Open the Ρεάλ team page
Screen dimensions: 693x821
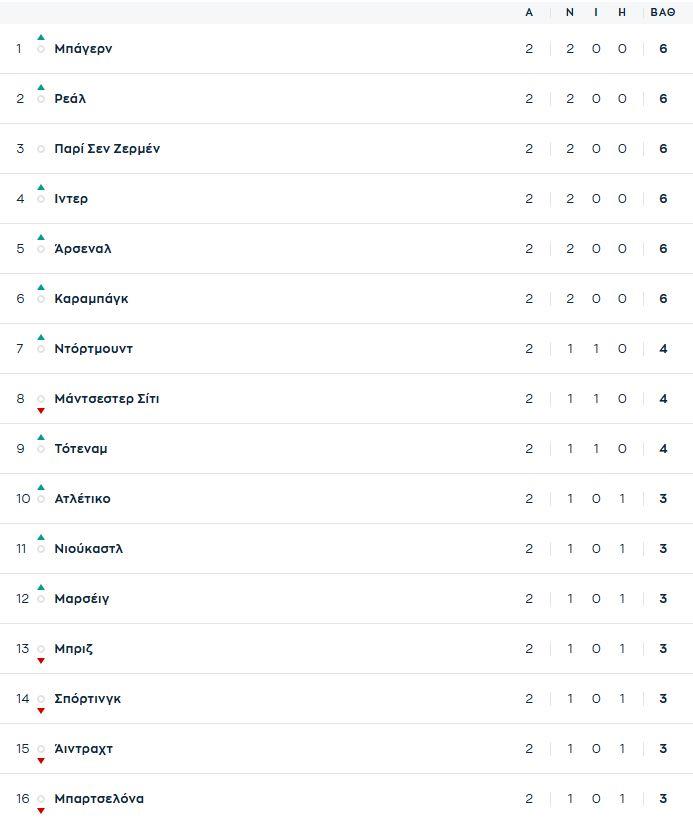coord(70,99)
